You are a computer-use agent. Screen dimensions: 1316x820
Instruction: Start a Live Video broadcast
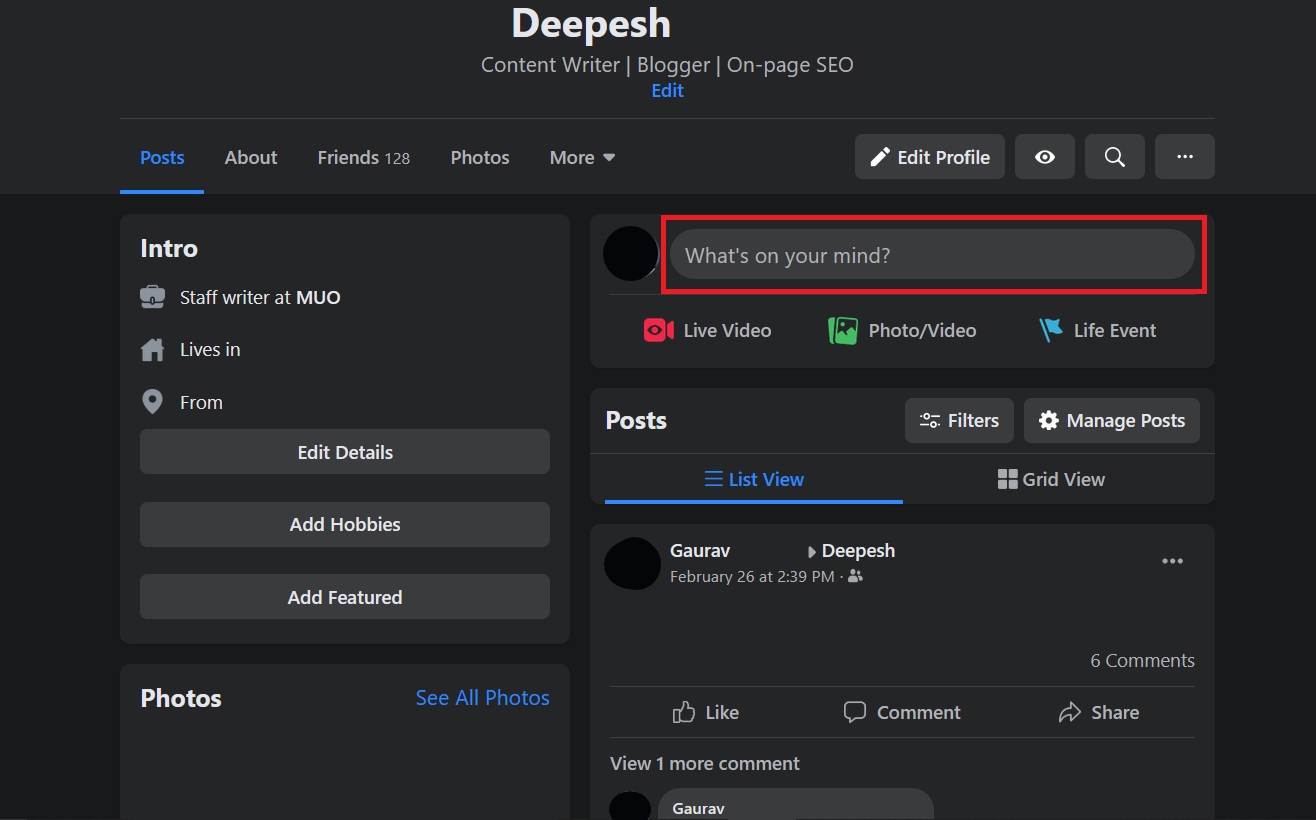click(707, 330)
